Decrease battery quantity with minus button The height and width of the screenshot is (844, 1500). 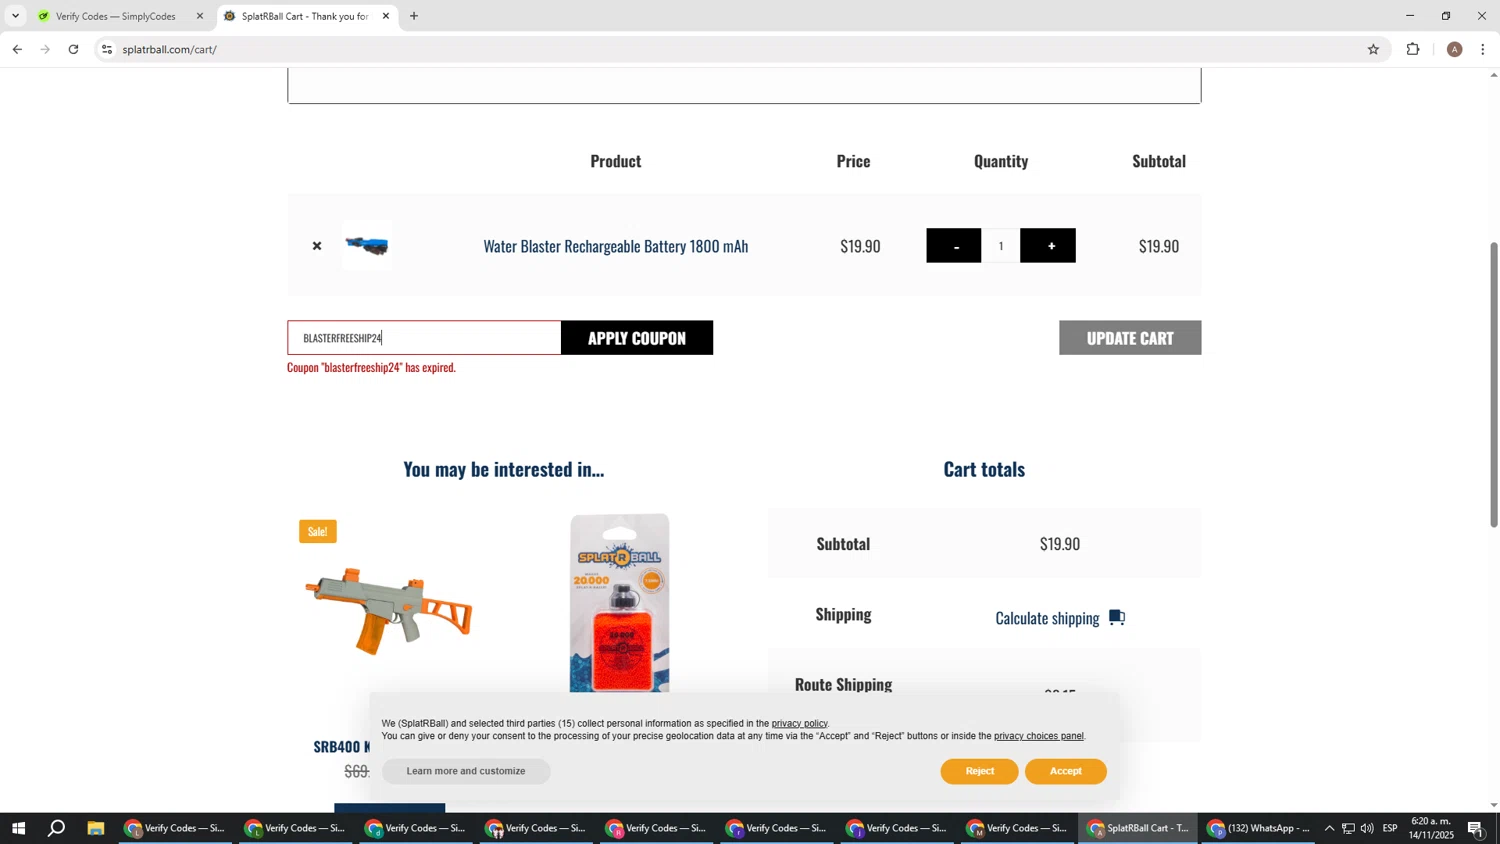click(x=954, y=246)
